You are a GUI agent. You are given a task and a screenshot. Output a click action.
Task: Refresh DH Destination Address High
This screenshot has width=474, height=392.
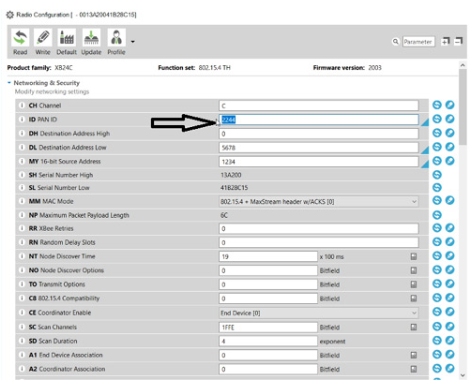click(437, 133)
